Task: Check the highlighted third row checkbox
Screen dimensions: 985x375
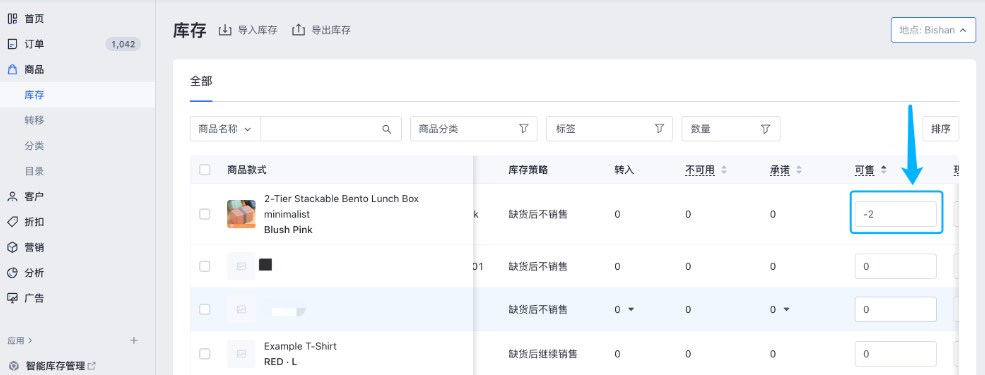Action: point(205,310)
